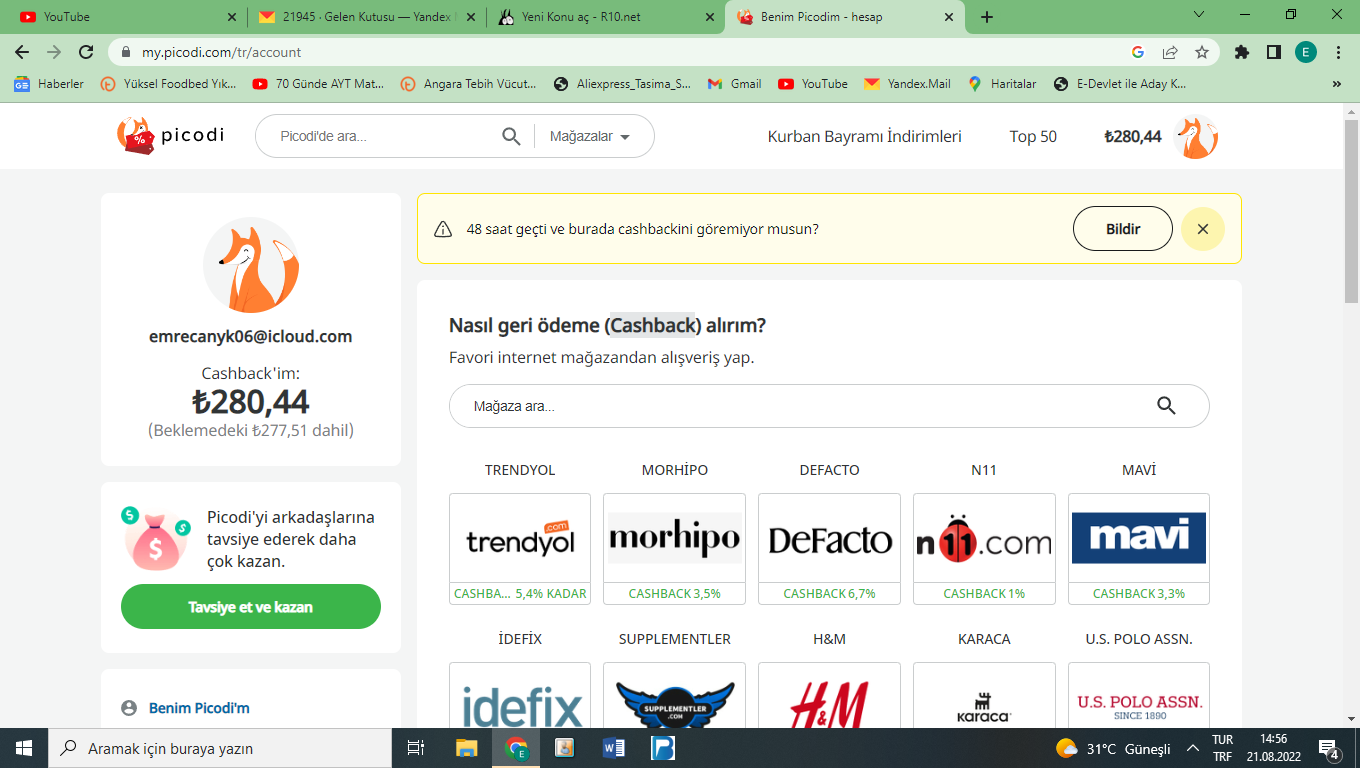Click the warning triangle icon in banner

pos(443,229)
